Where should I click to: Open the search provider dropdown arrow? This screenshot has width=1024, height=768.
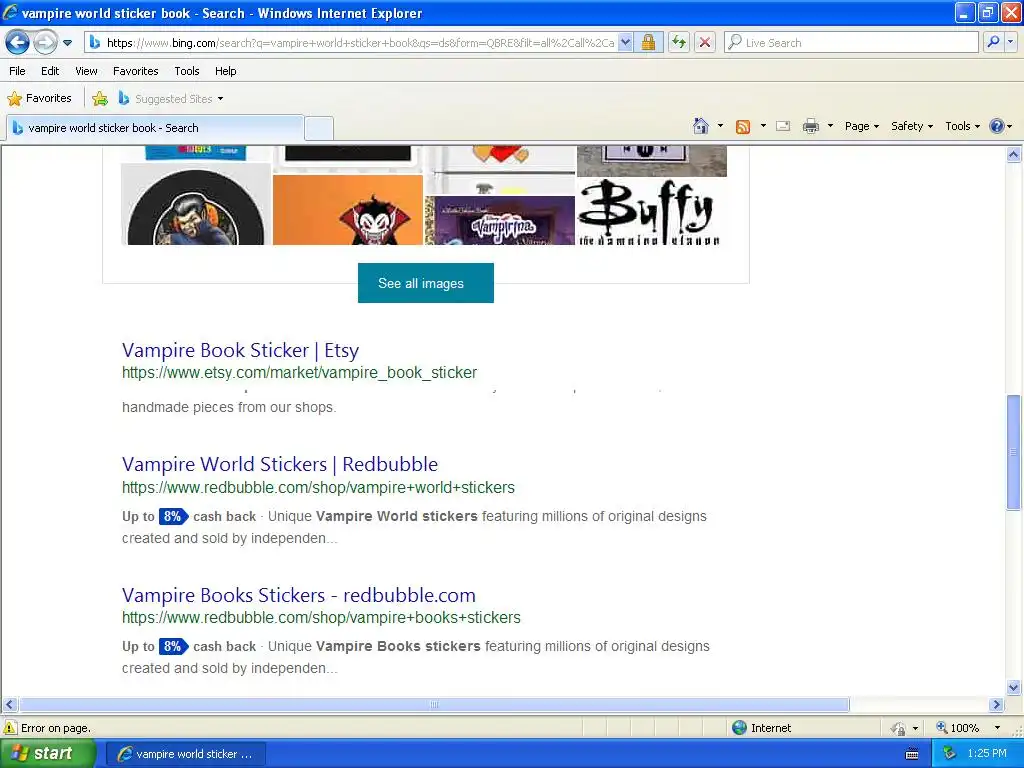[1010, 43]
